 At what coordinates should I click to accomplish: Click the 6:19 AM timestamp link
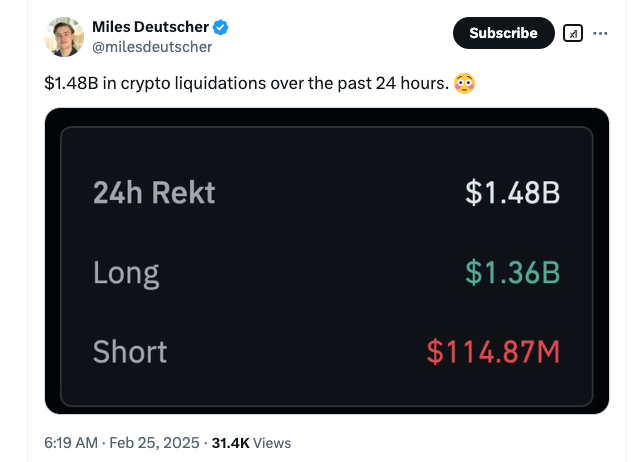coord(71,443)
